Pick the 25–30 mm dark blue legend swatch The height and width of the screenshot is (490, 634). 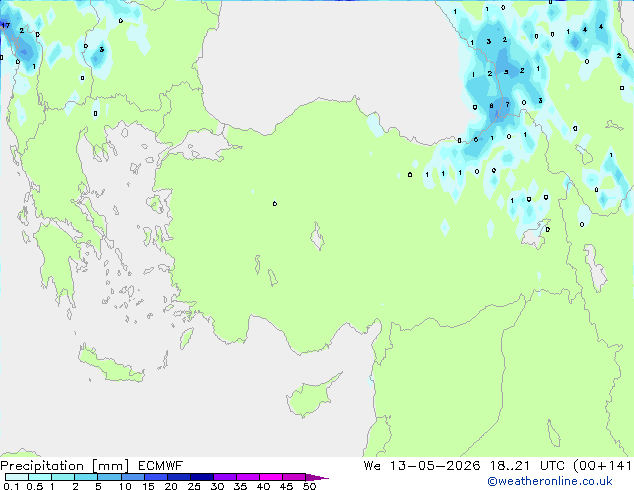pos(201,477)
